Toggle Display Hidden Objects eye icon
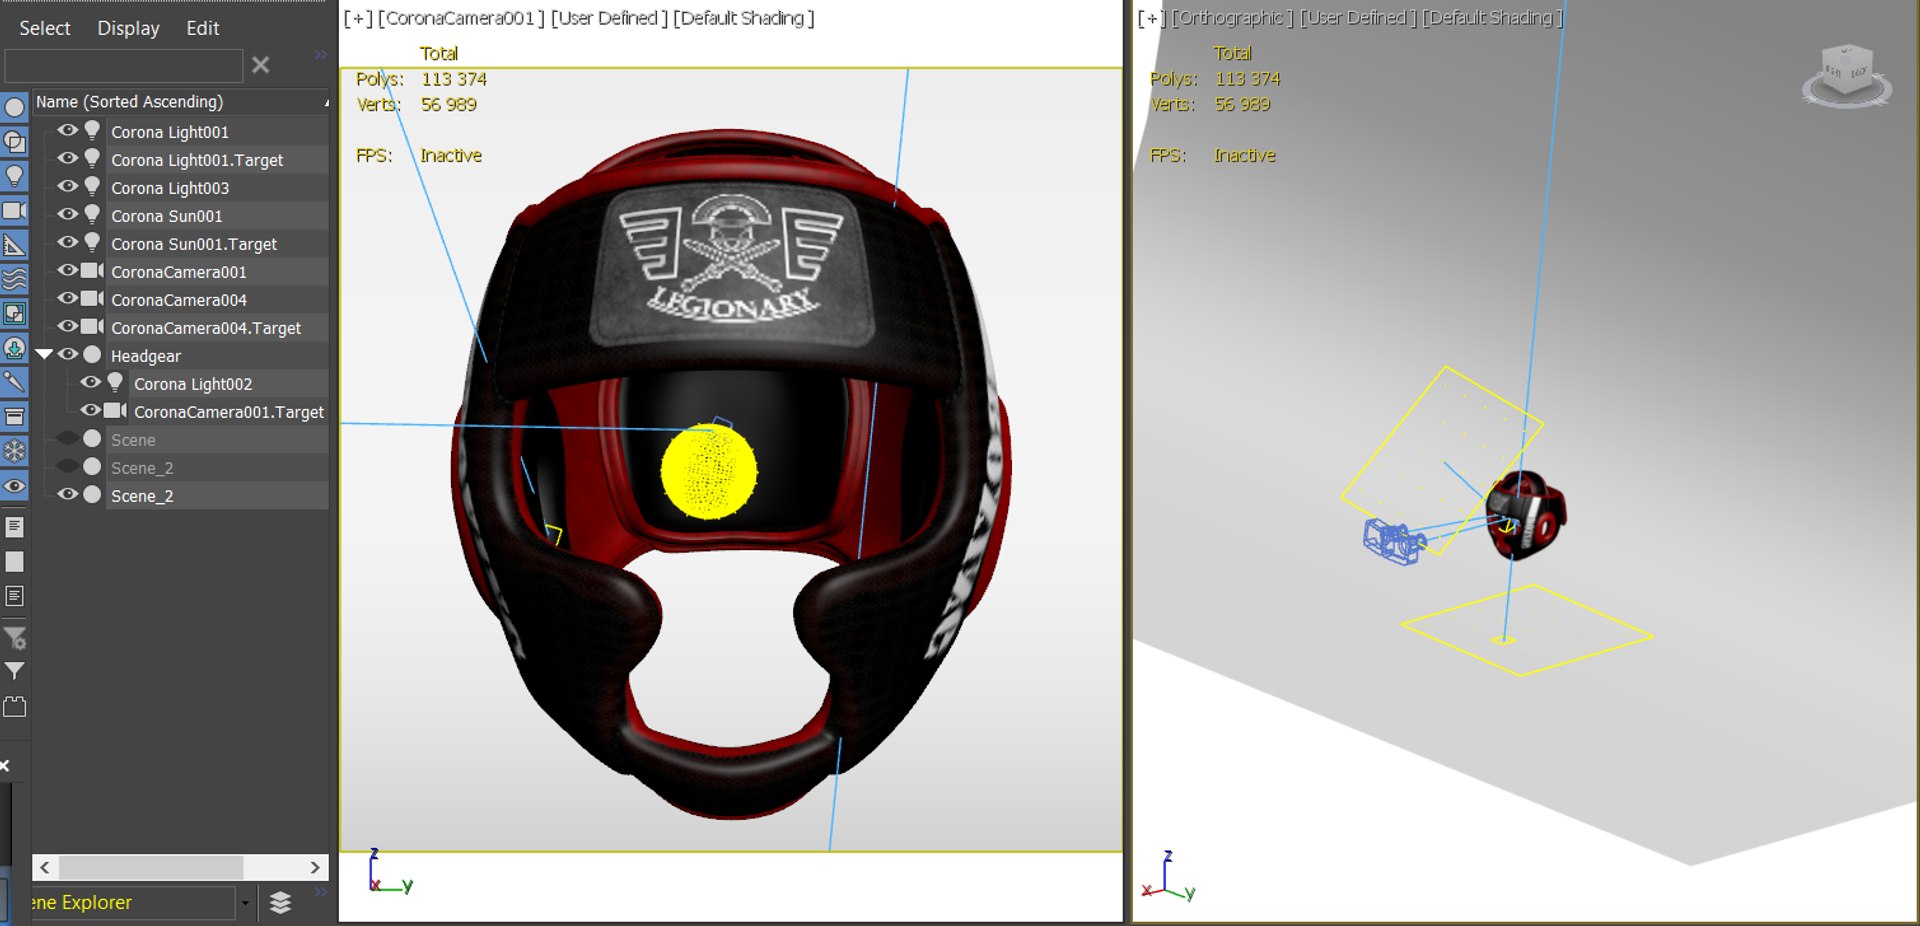This screenshot has width=1920, height=926. 14,486
